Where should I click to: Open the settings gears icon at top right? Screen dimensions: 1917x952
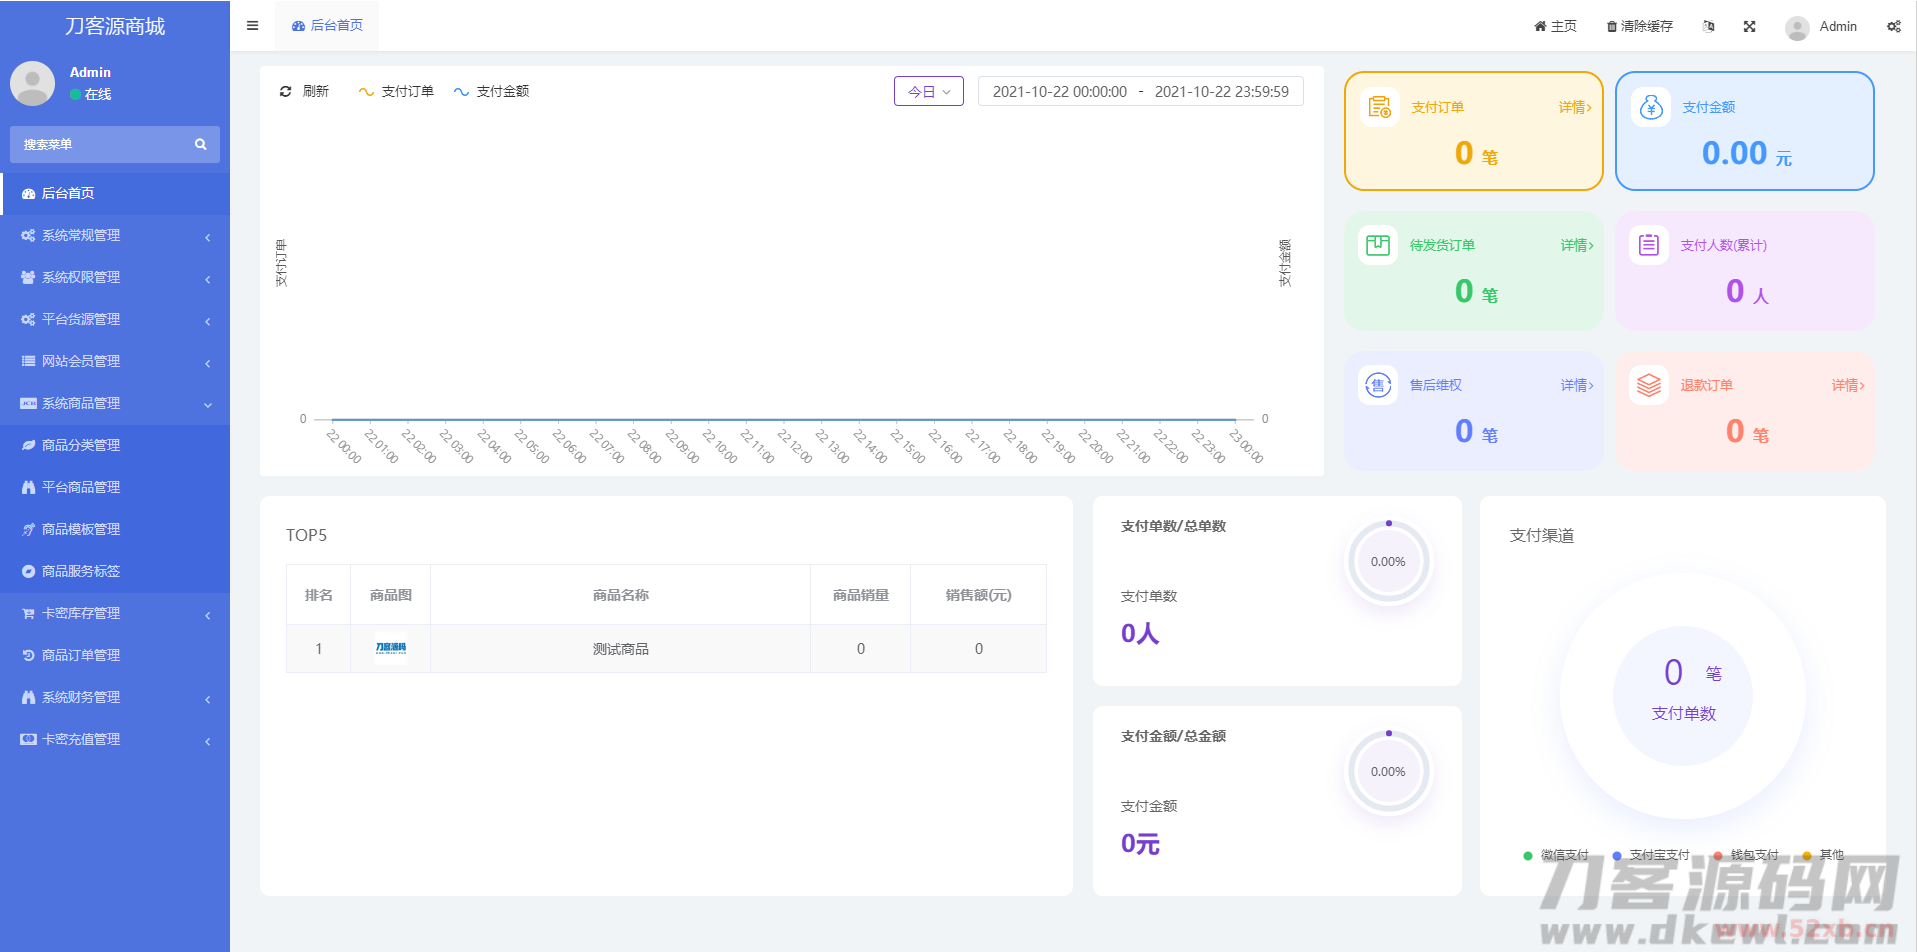(1893, 27)
